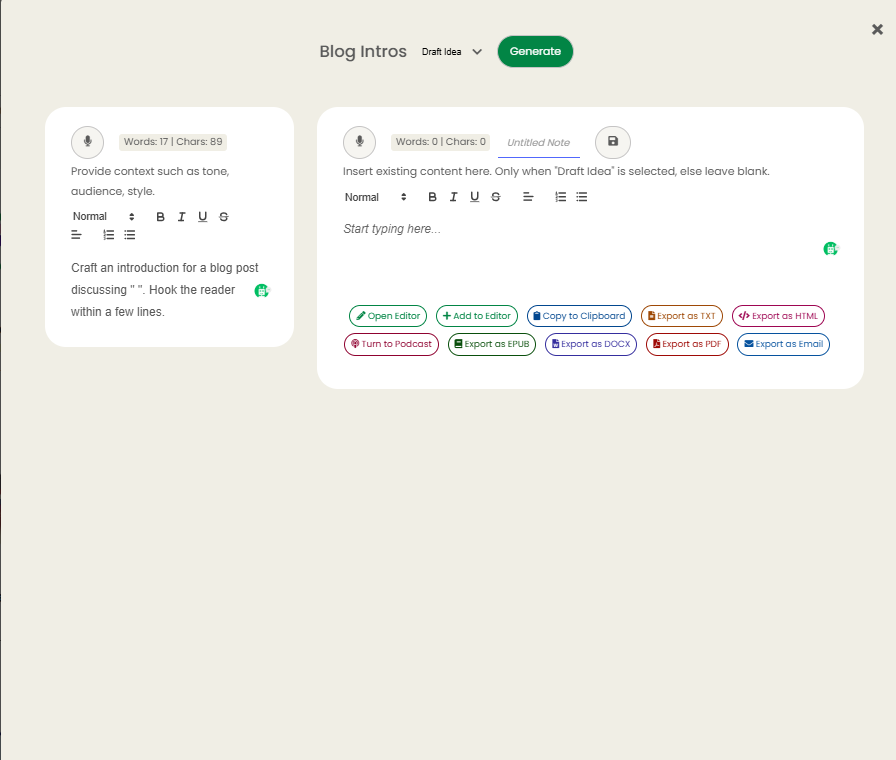
Task: Insert numbered list in the content editor
Action: pyautogui.click(x=561, y=197)
